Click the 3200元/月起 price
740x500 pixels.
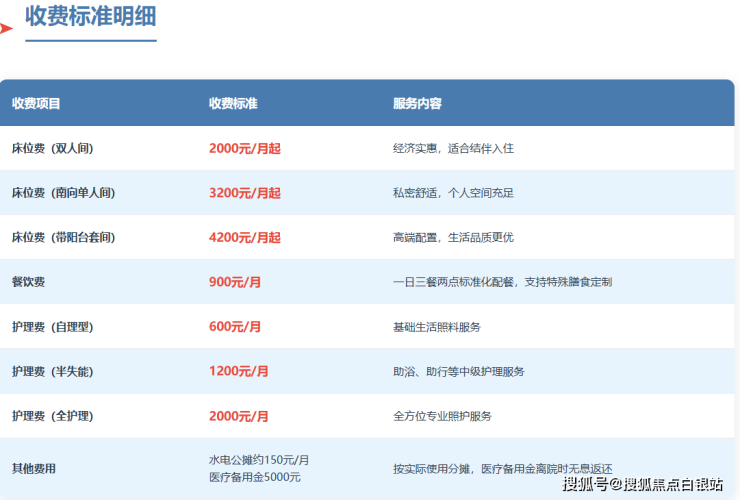pyautogui.click(x=245, y=193)
